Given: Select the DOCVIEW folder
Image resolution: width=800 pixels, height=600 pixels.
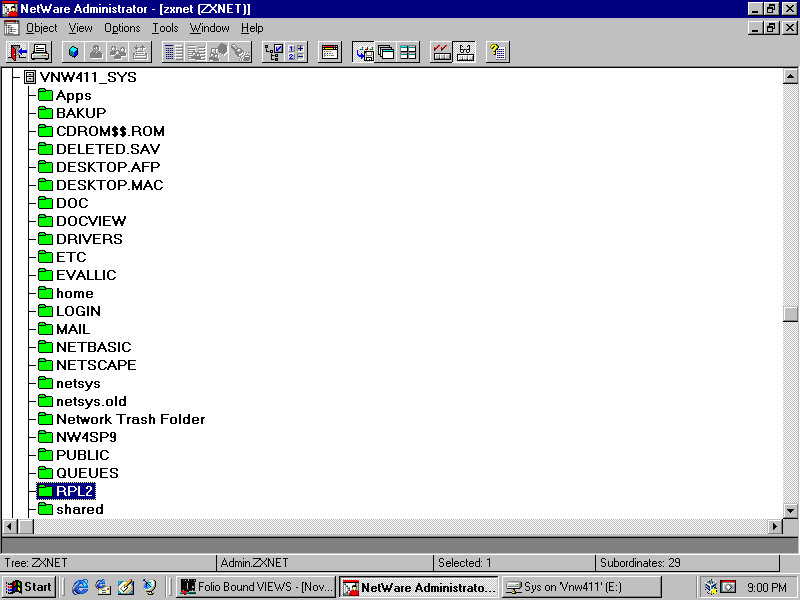Looking at the screenshot, I should pyautogui.click(x=82, y=221).
